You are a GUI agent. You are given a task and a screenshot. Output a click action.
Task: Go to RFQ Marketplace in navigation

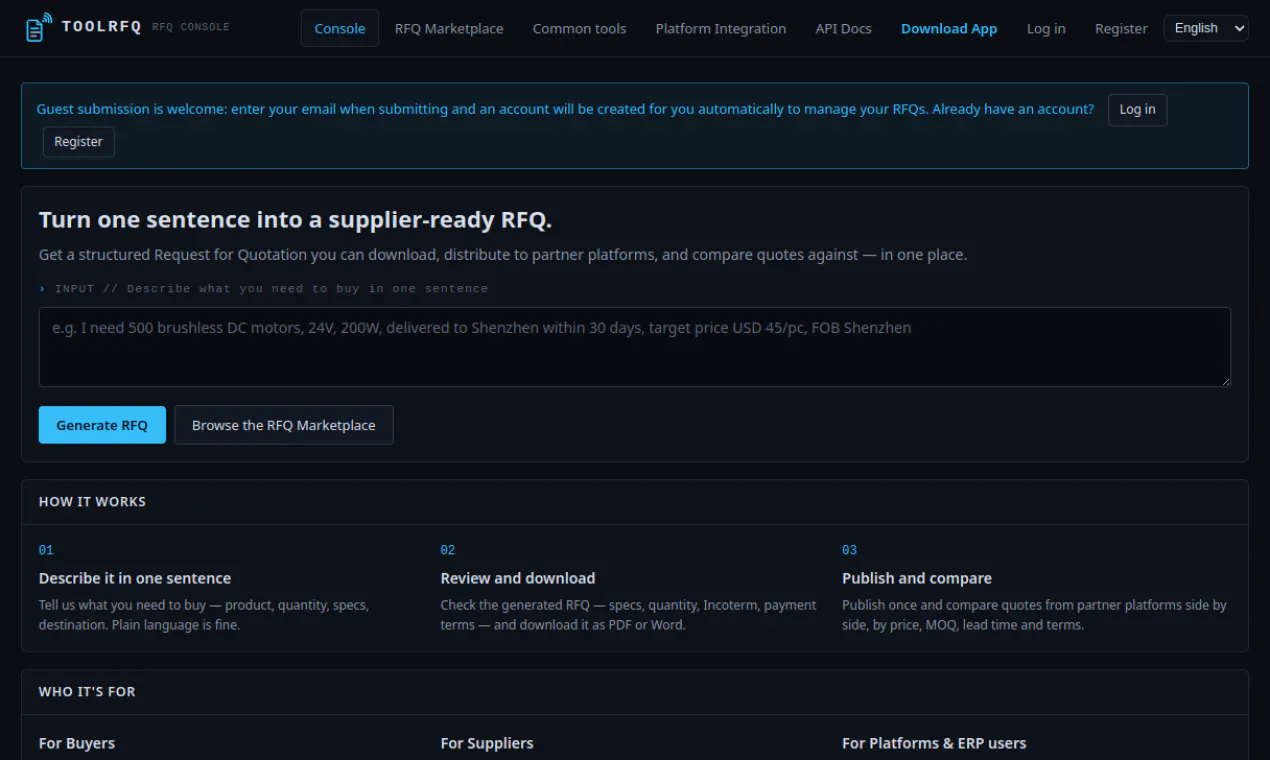click(x=449, y=28)
